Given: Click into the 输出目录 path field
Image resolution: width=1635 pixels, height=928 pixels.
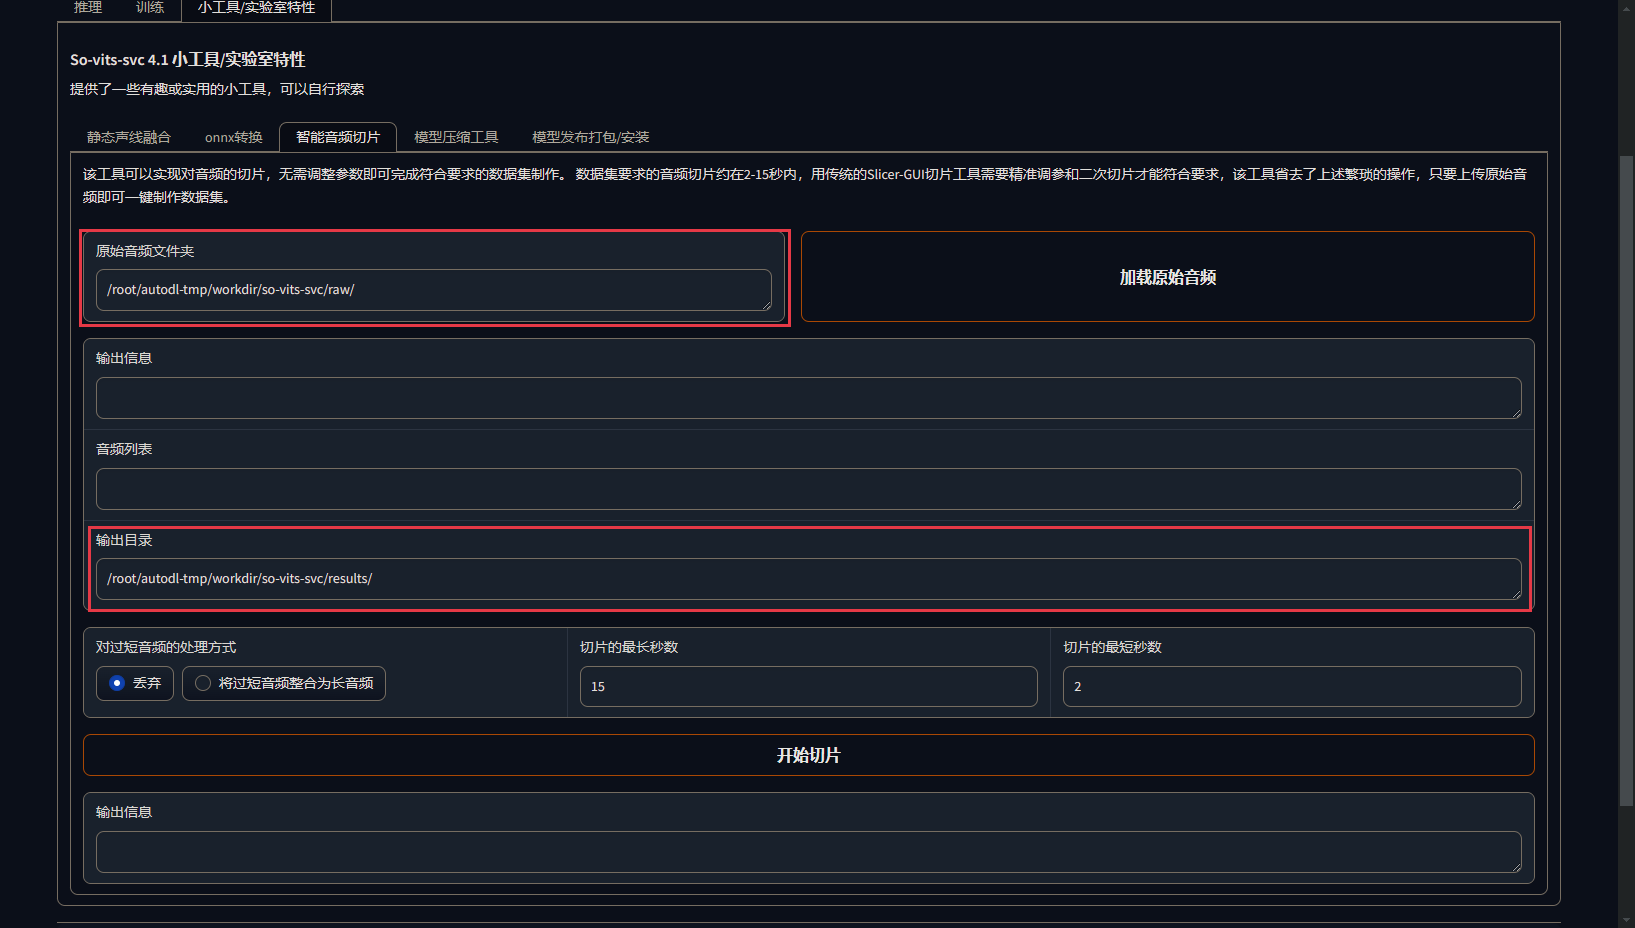Looking at the screenshot, I should (x=808, y=579).
